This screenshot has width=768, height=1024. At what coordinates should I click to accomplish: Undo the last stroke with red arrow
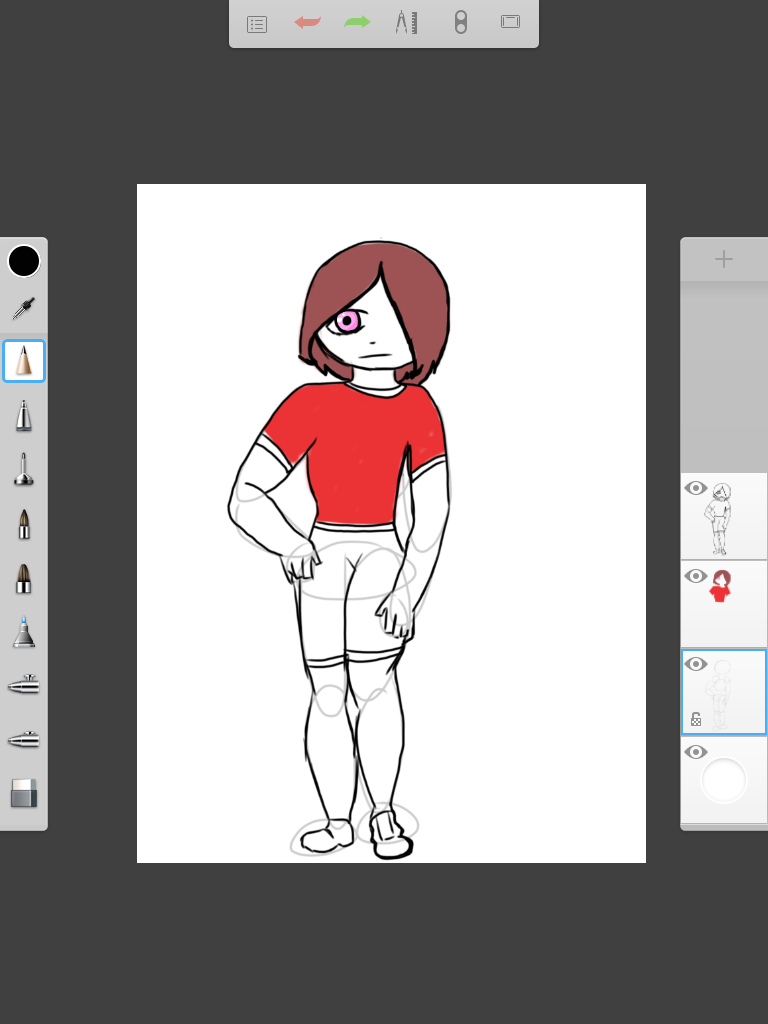click(x=307, y=22)
